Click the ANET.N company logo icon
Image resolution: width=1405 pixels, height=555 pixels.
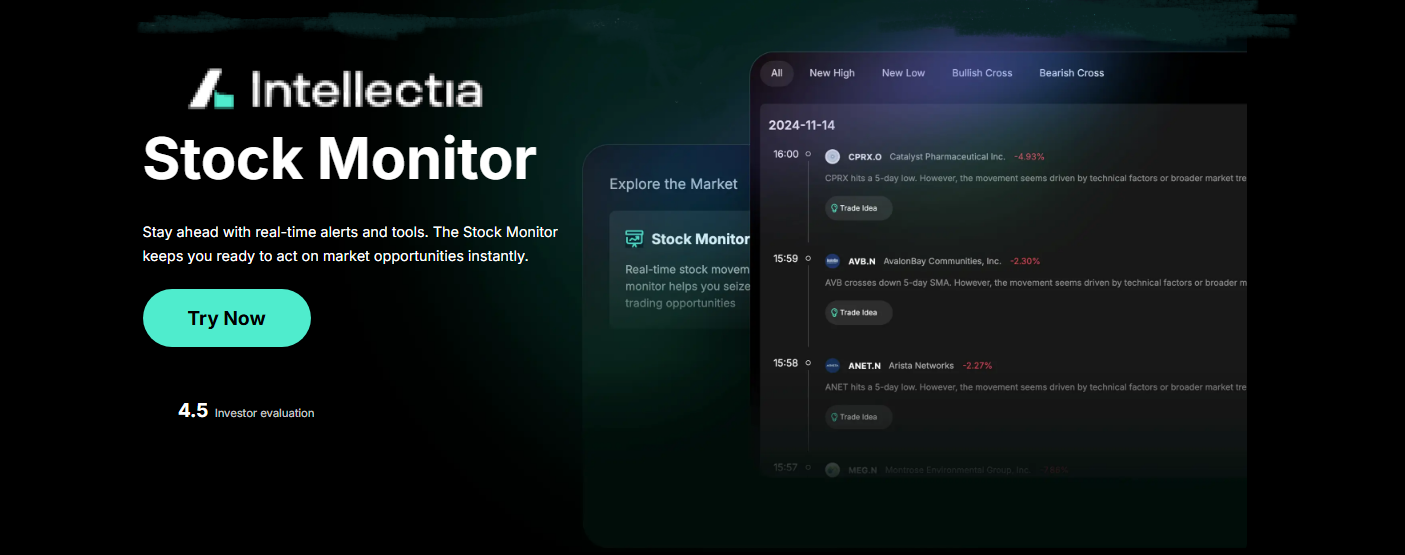pyautogui.click(x=832, y=366)
